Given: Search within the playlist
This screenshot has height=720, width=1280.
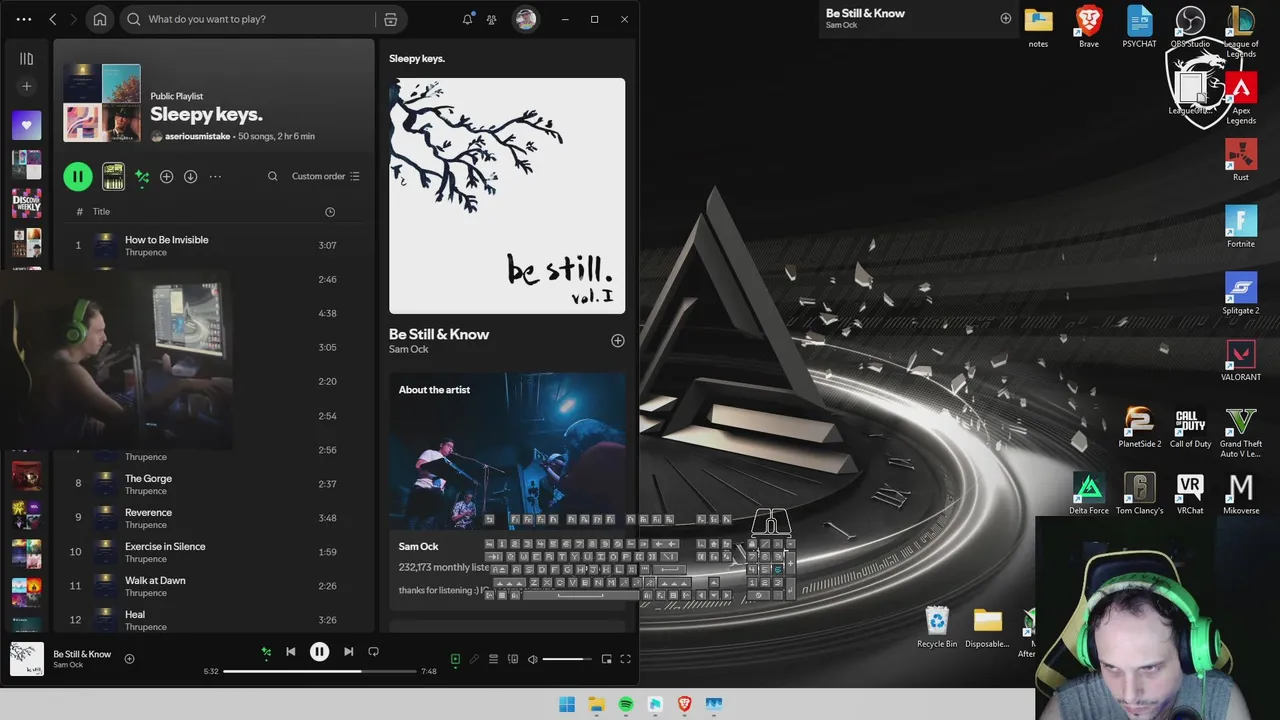Looking at the screenshot, I should tap(272, 177).
